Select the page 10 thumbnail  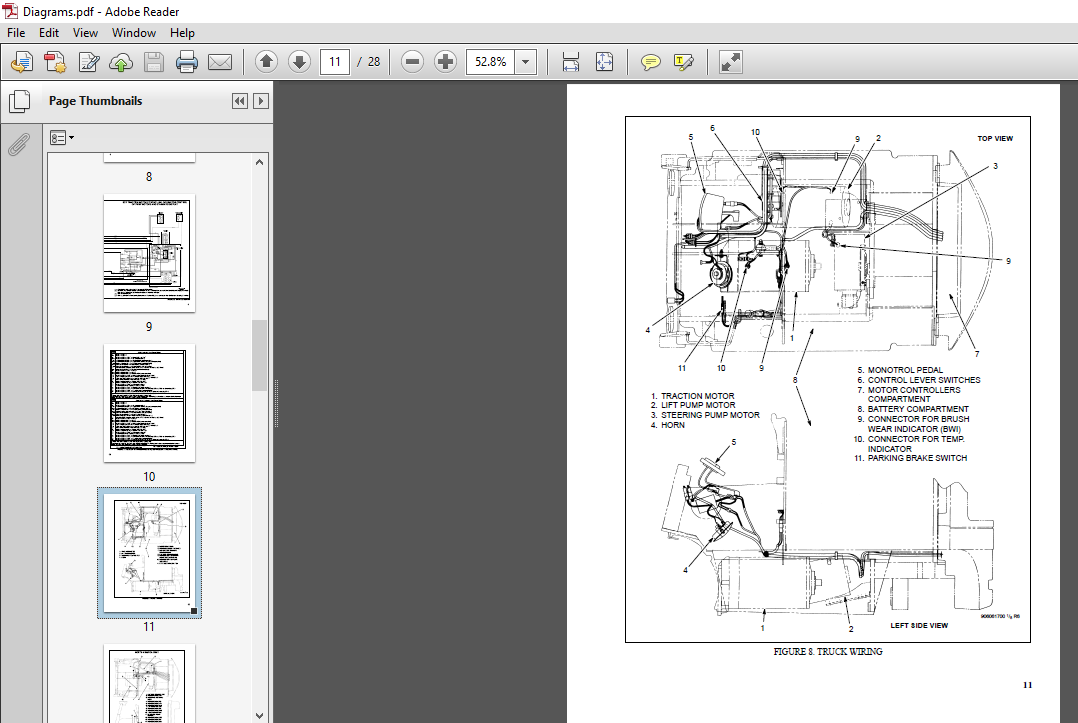coord(149,403)
